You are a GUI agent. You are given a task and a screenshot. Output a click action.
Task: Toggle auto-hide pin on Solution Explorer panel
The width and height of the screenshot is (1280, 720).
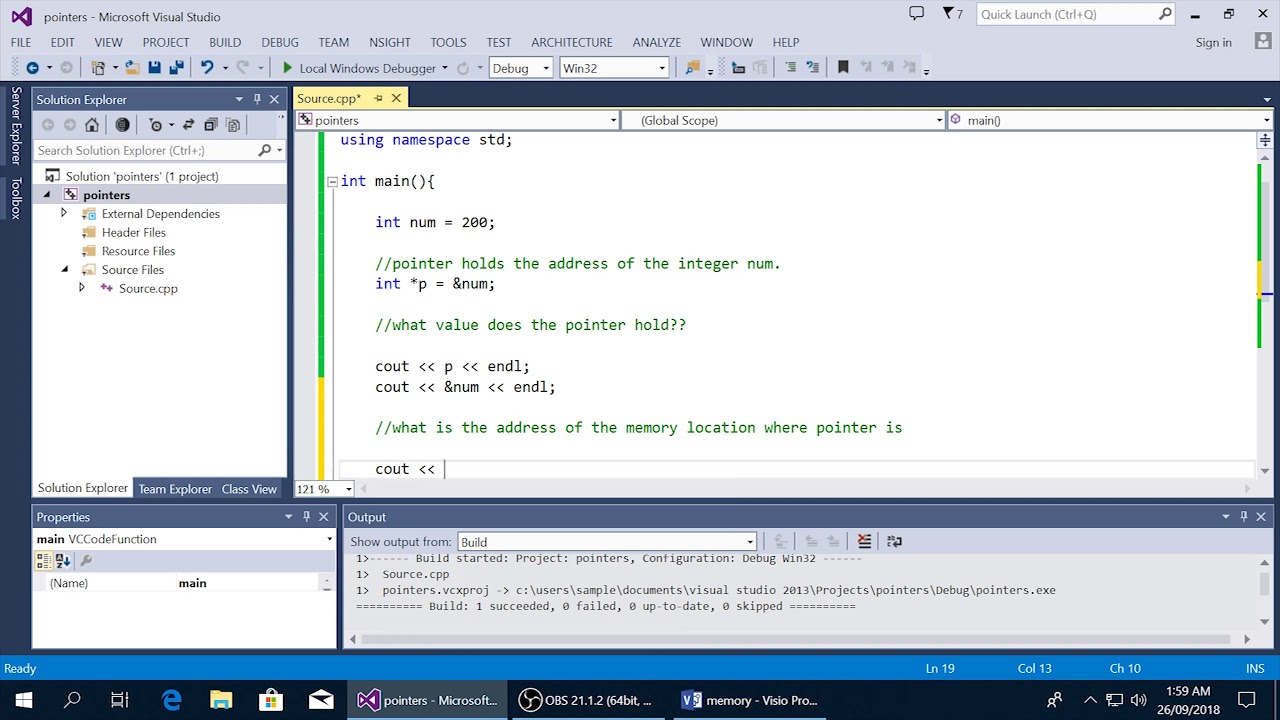click(257, 99)
